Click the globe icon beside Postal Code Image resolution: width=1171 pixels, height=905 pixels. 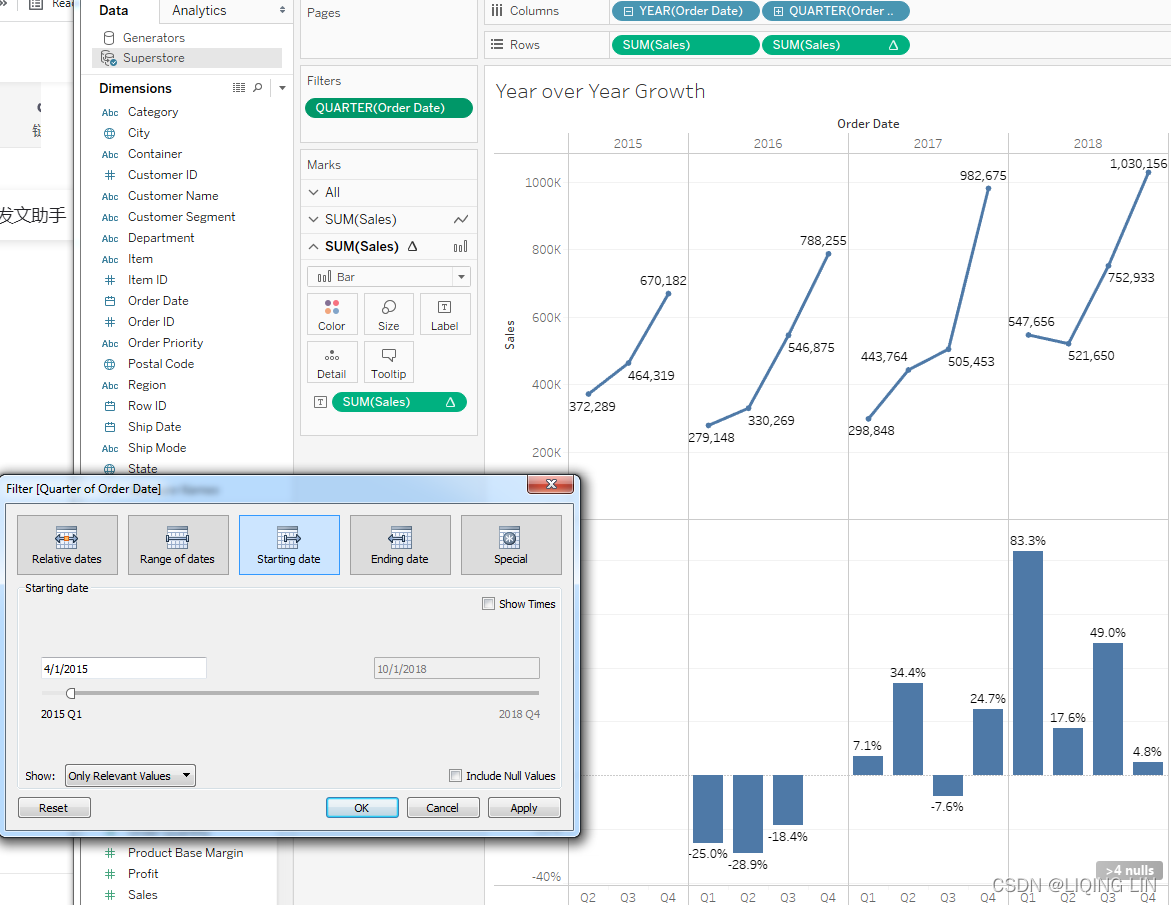click(110, 364)
